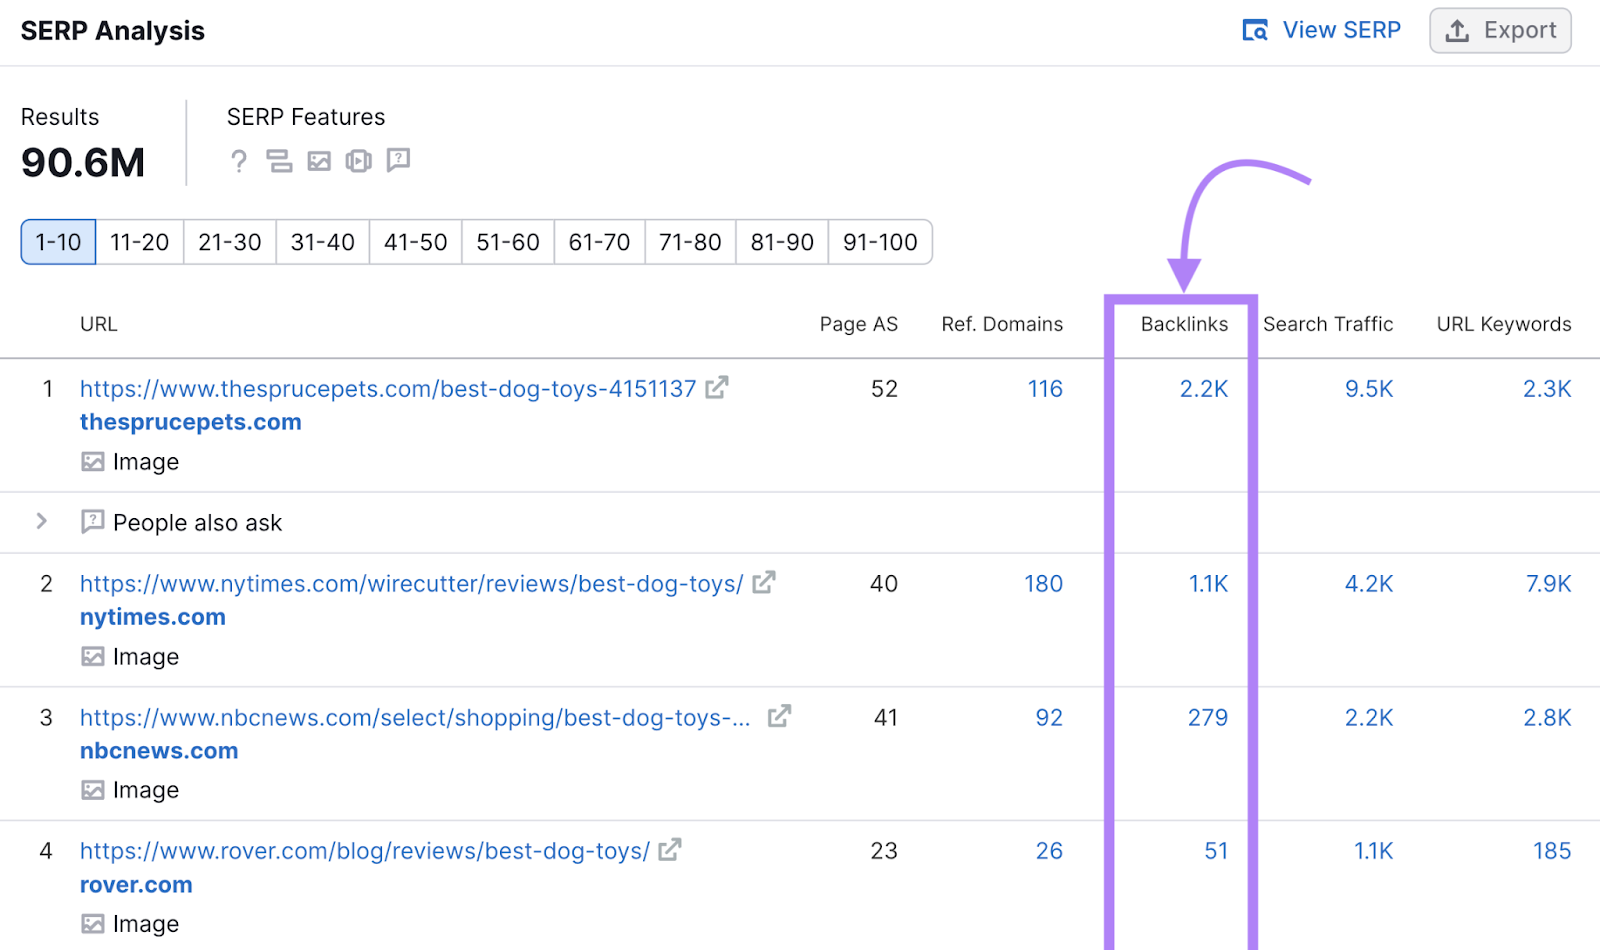Open 9.5K search traffic for thesprucepets
The image size is (1600, 950).
(x=1369, y=389)
